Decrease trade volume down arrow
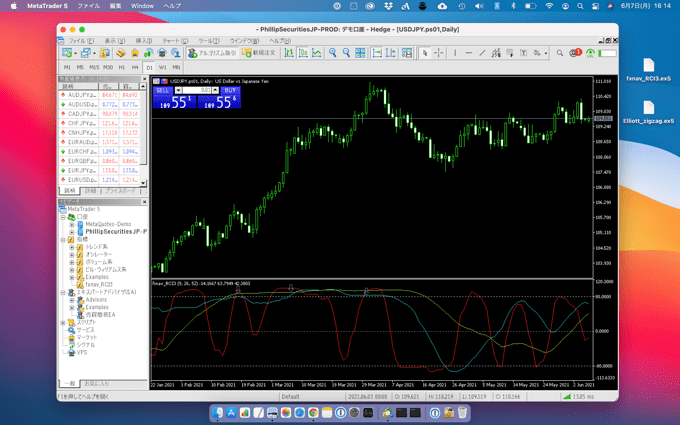Screen dimensions: 680x425 coord(178,90)
